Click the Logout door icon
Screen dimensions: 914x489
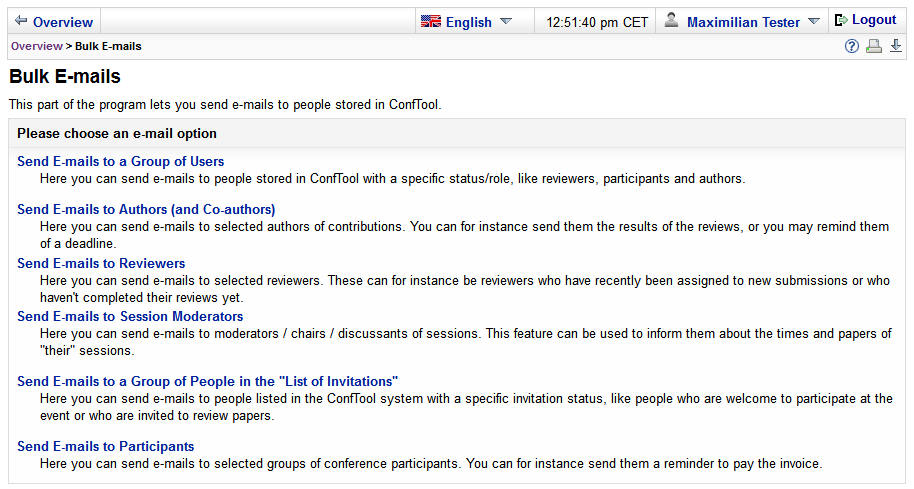pos(841,20)
